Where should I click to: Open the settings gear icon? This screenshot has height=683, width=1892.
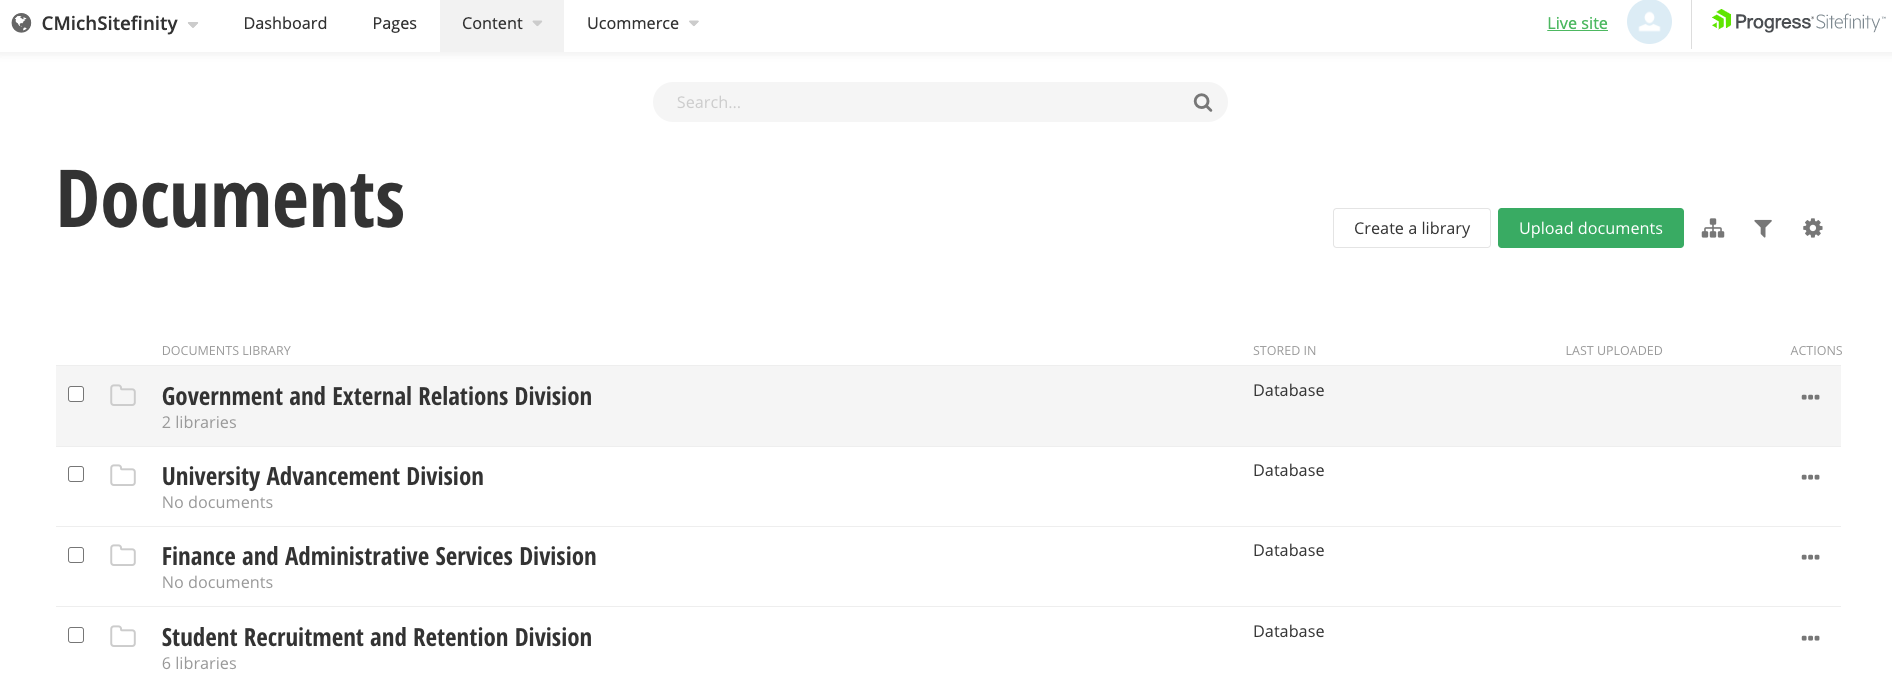tap(1813, 229)
